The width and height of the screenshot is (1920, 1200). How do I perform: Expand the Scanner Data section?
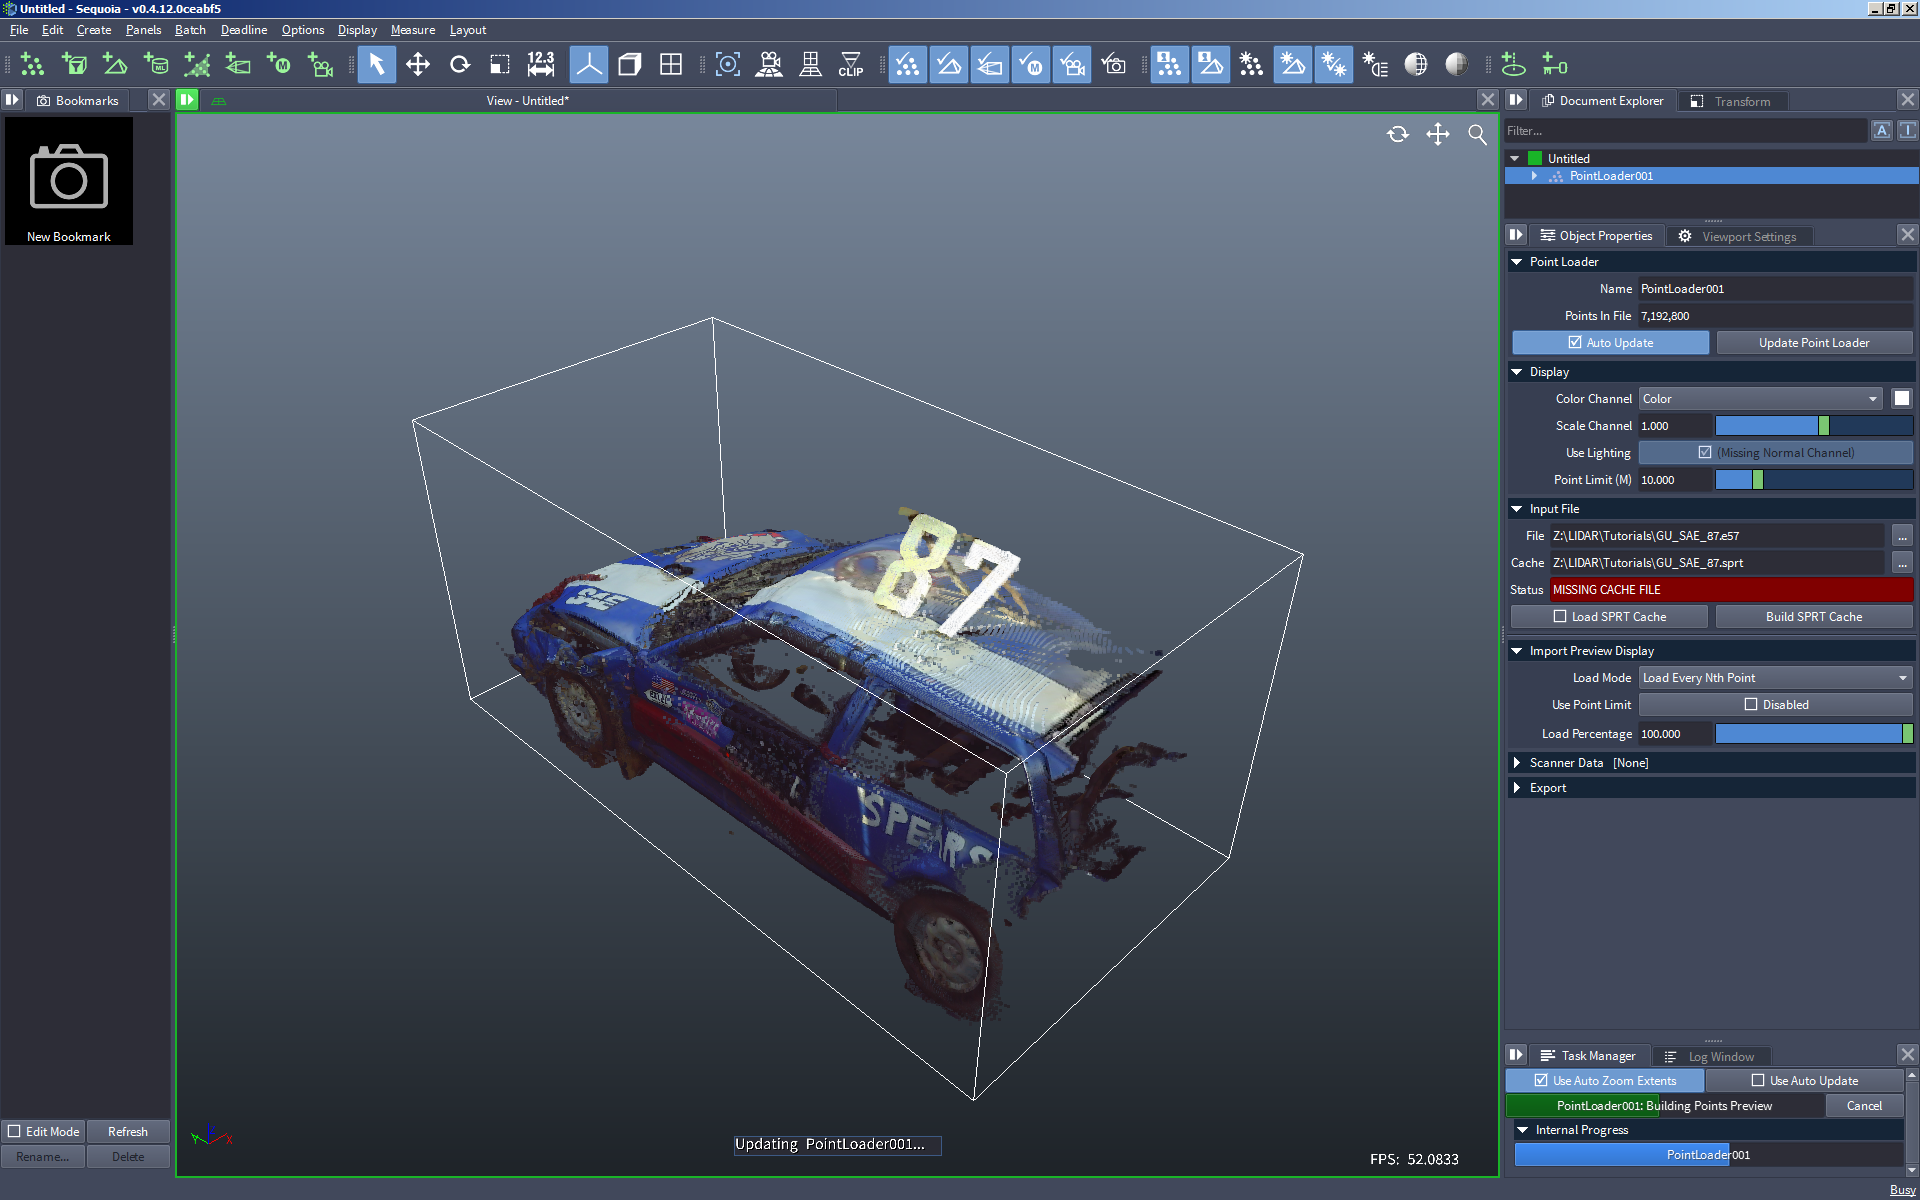[1517, 763]
